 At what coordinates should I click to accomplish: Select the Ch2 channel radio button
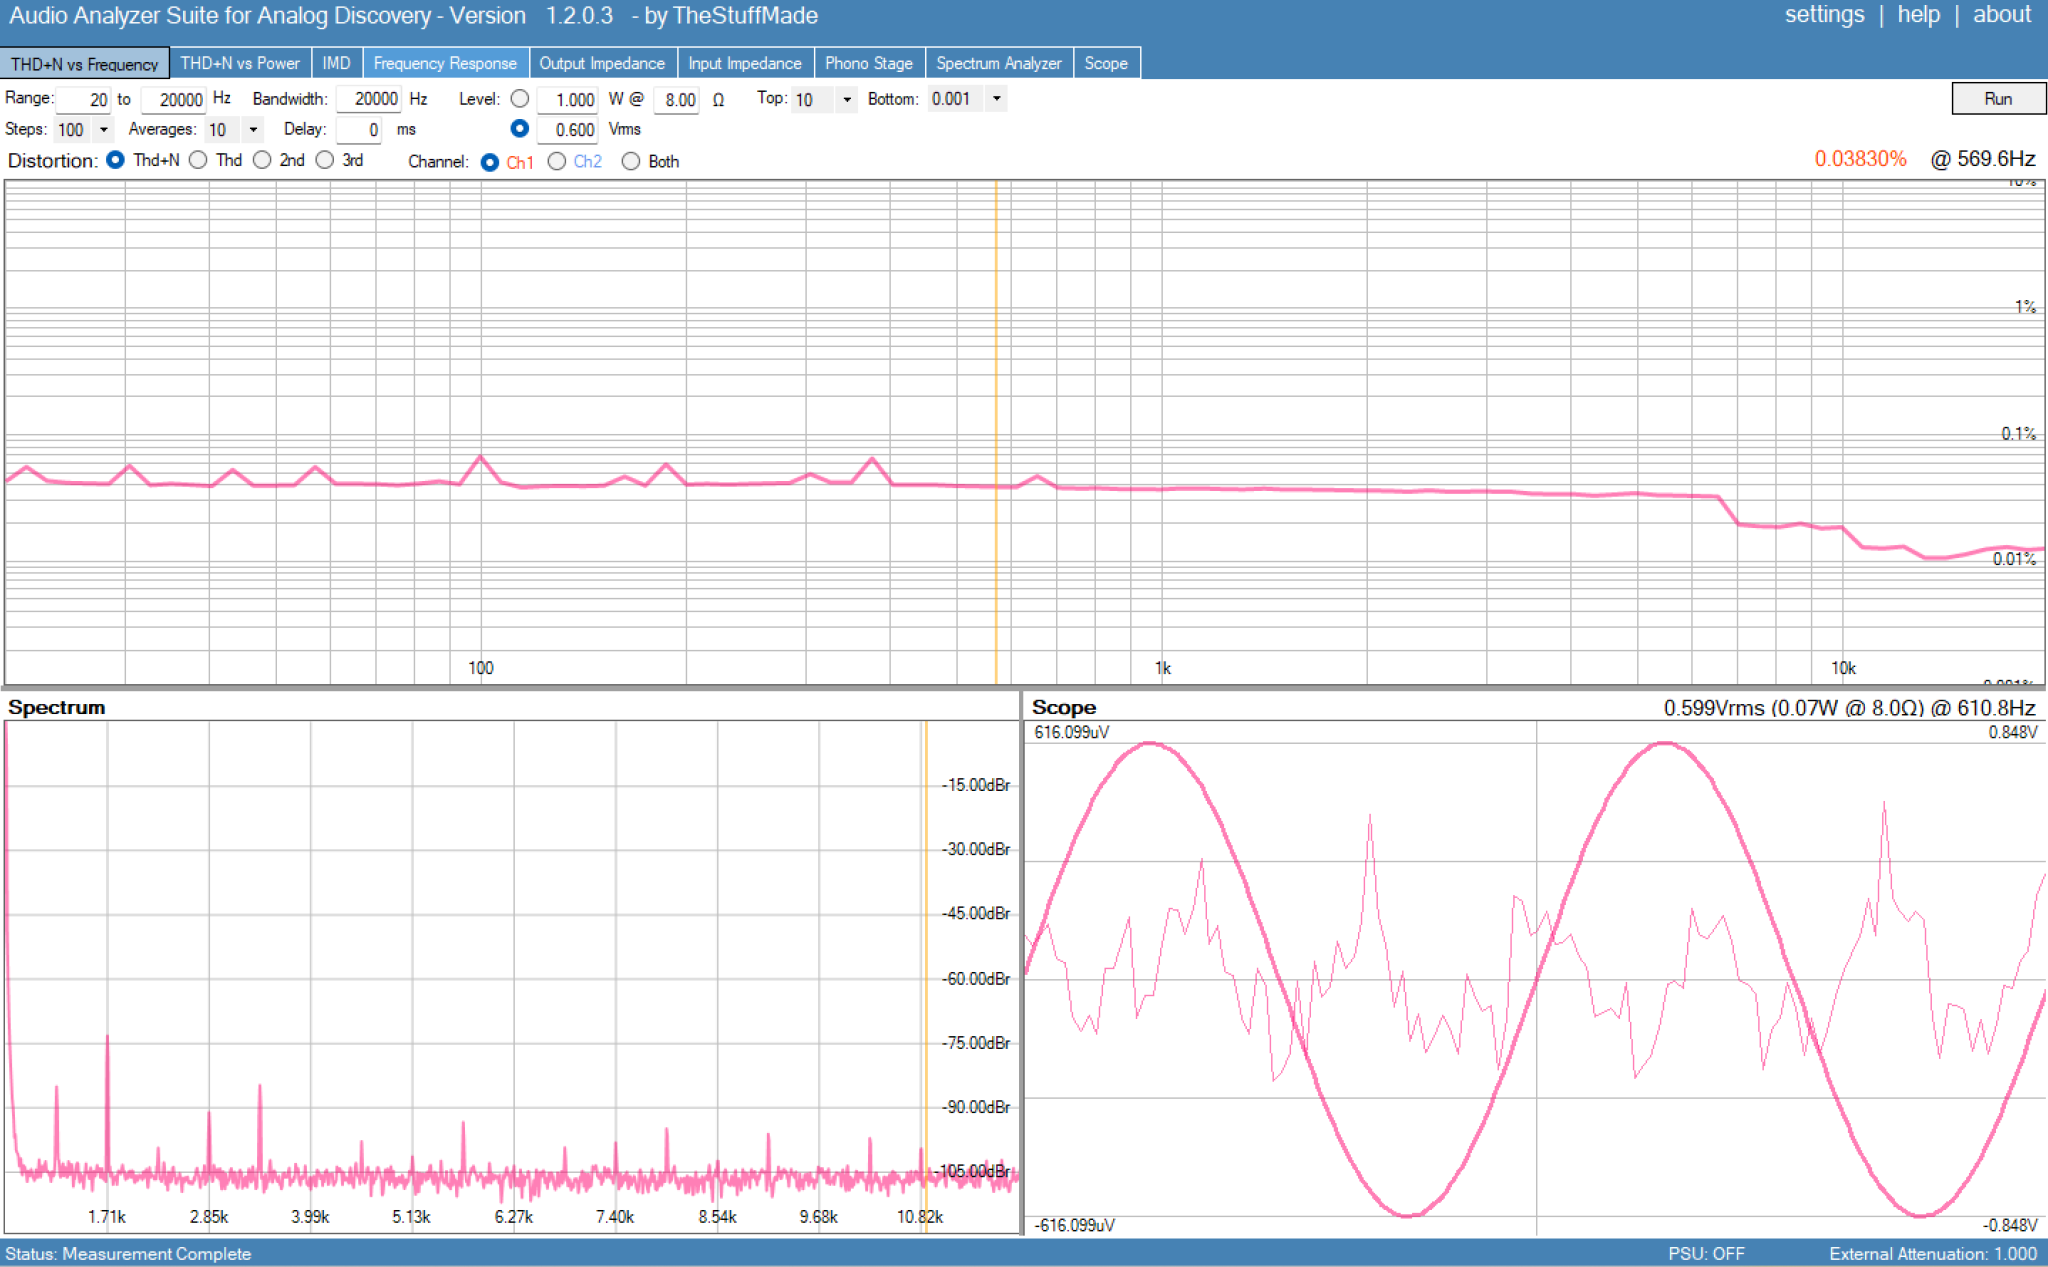557,161
